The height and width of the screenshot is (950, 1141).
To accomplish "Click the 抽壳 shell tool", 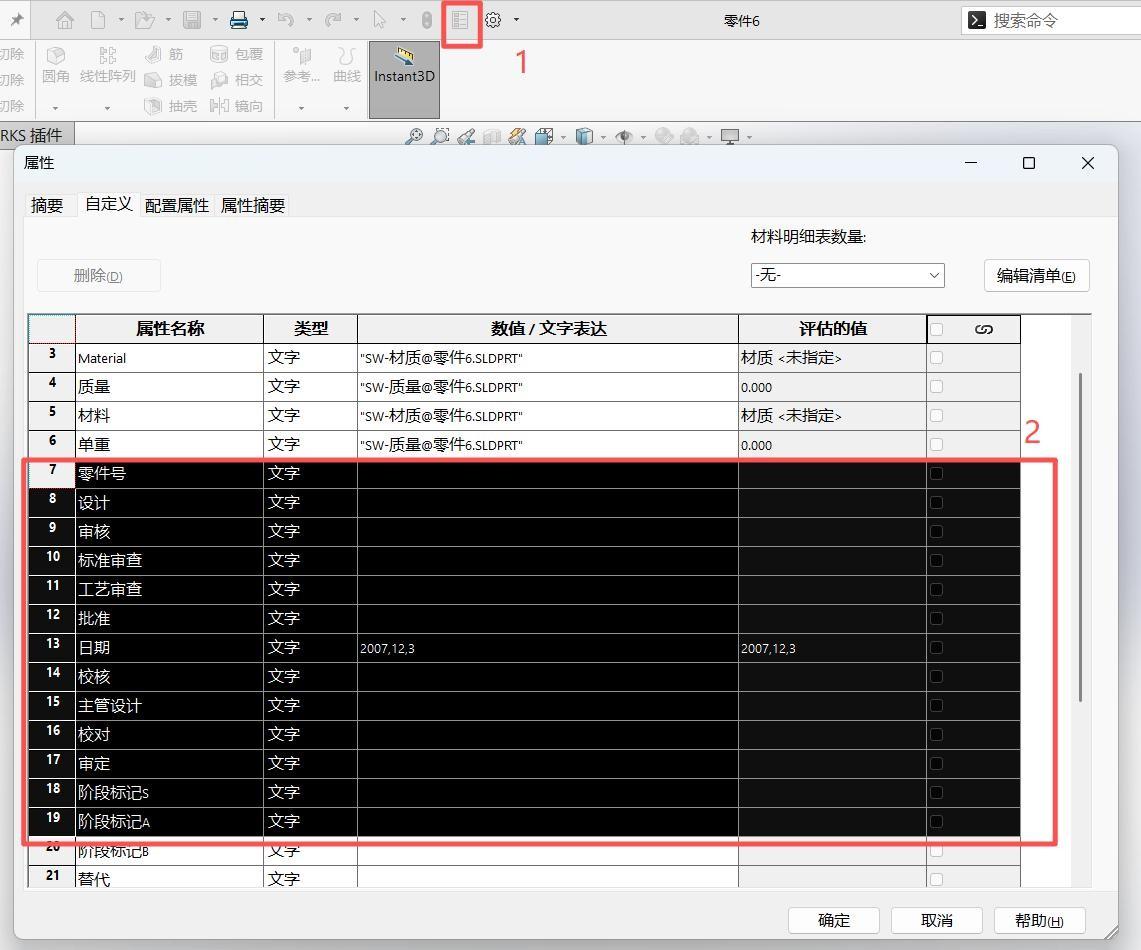I will pos(171,106).
